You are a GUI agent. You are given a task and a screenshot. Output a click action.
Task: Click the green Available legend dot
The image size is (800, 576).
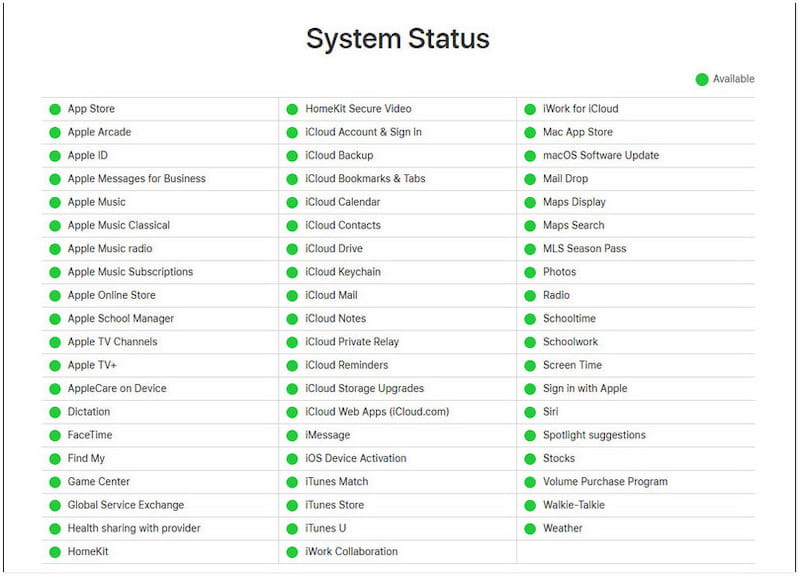click(x=702, y=78)
